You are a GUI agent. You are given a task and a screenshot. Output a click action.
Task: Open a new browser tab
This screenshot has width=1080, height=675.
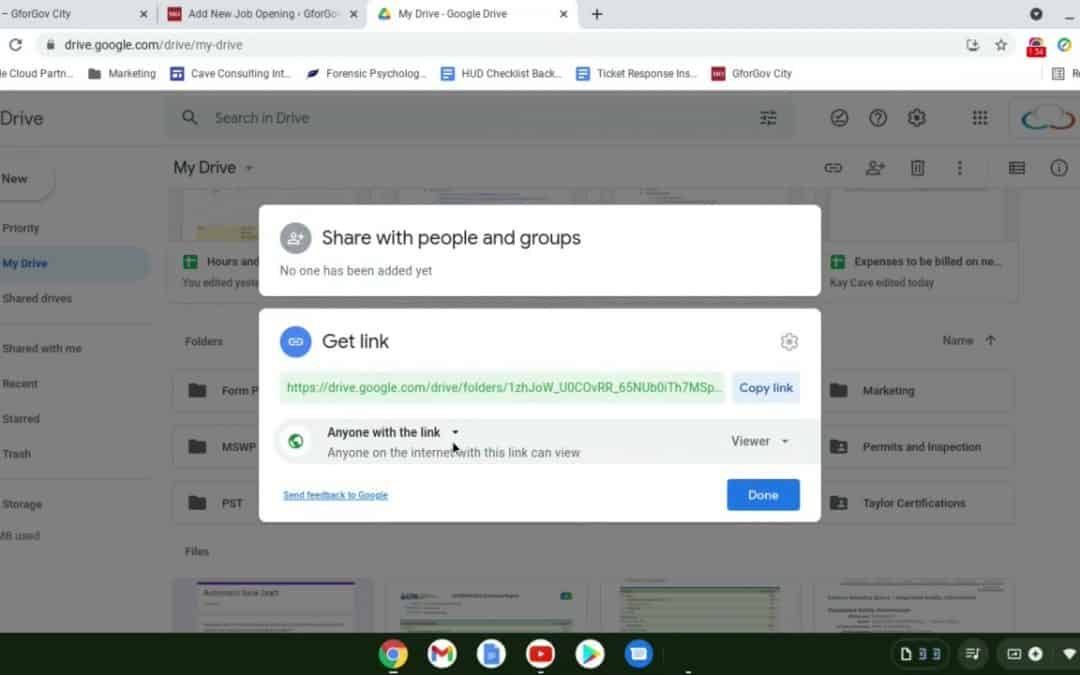[597, 14]
